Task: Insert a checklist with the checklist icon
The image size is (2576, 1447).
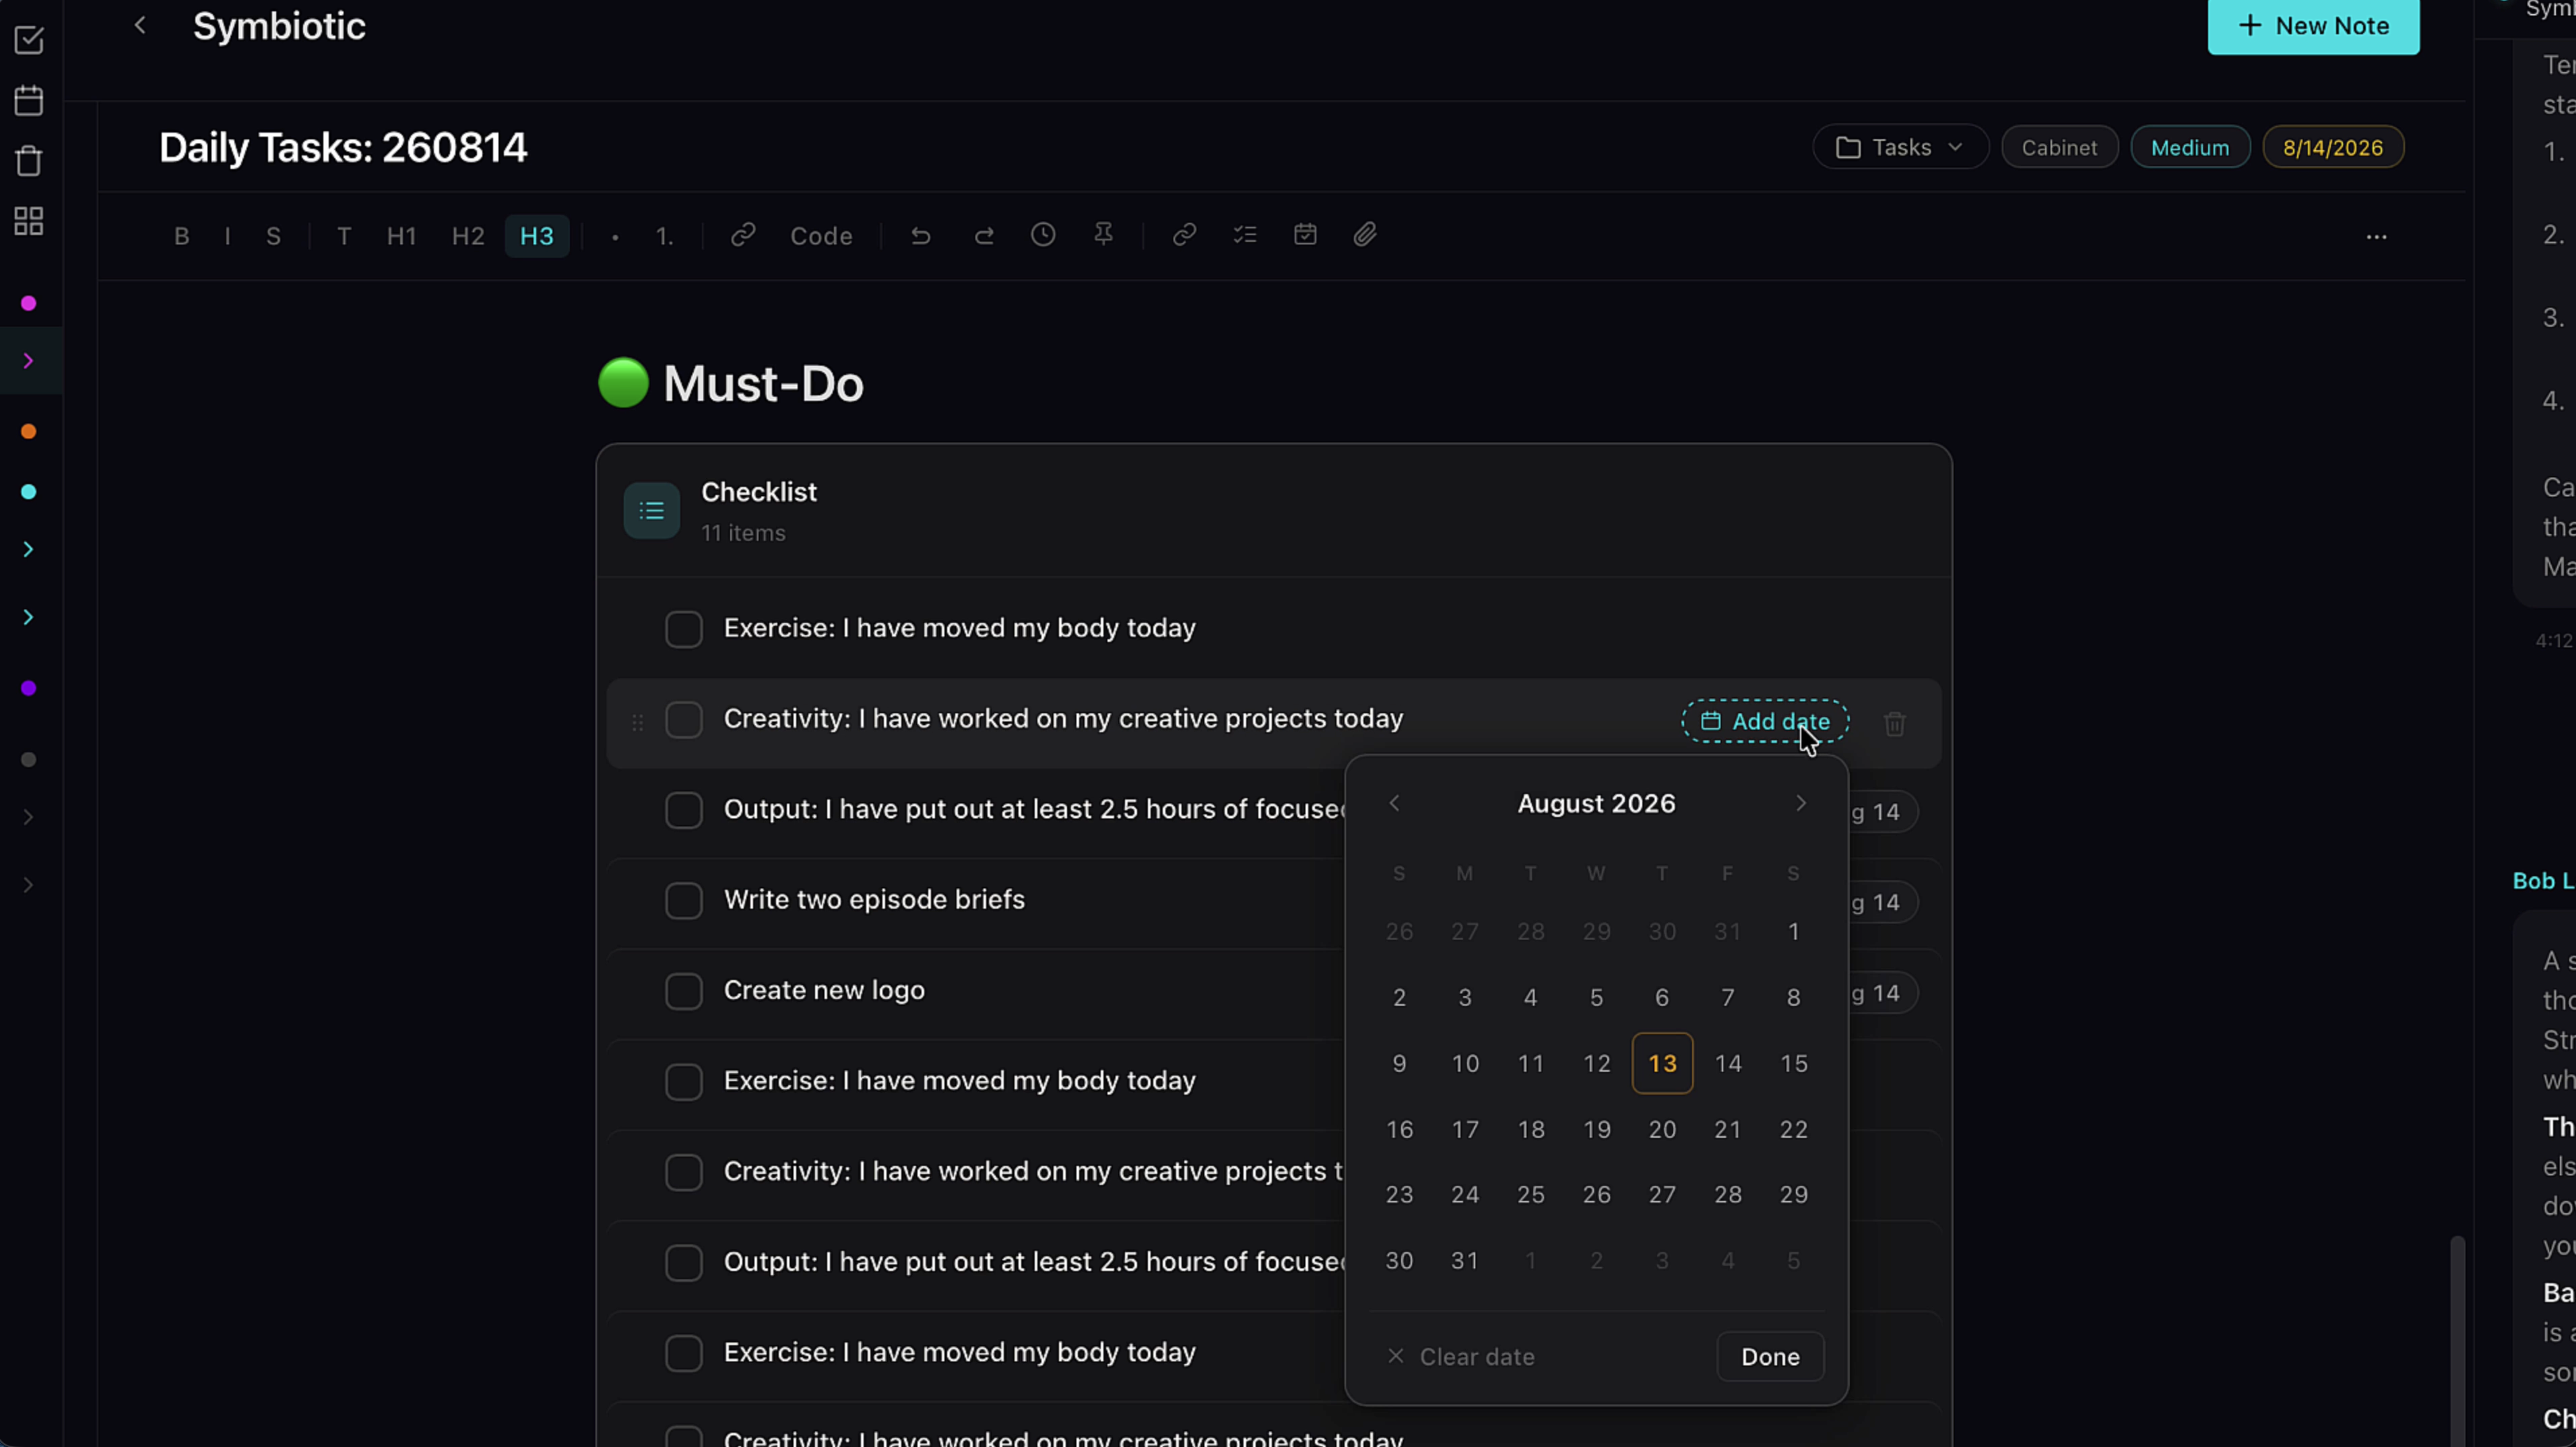Action: pyautogui.click(x=1245, y=234)
